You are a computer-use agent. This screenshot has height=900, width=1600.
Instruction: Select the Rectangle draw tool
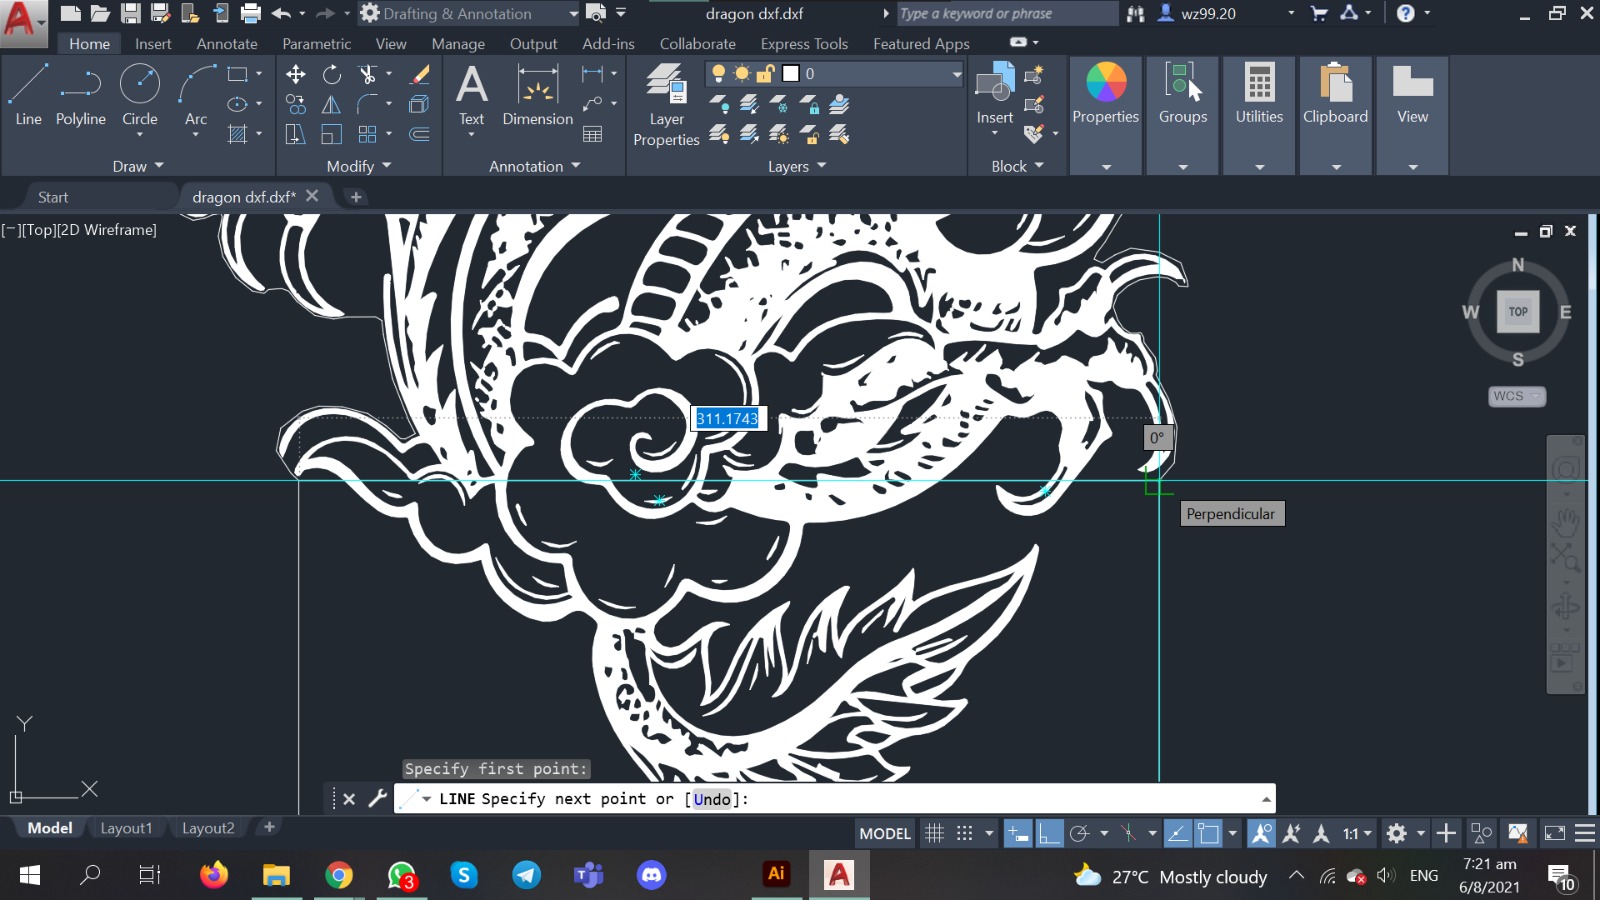pyautogui.click(x=237, y=74)
